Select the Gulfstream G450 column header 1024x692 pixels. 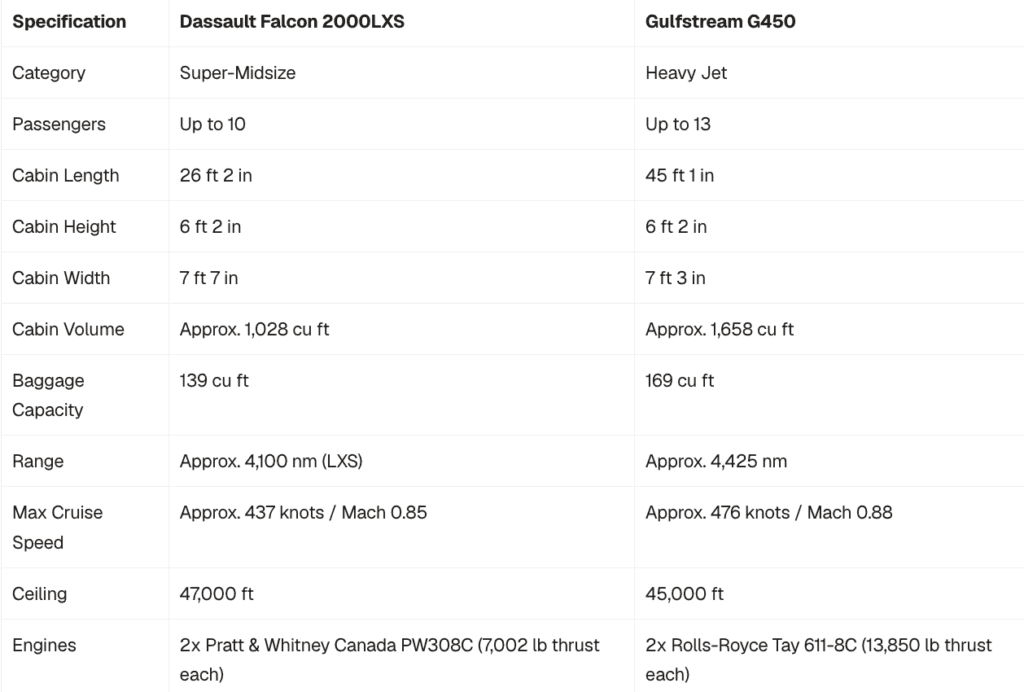[x=720, y=22]
